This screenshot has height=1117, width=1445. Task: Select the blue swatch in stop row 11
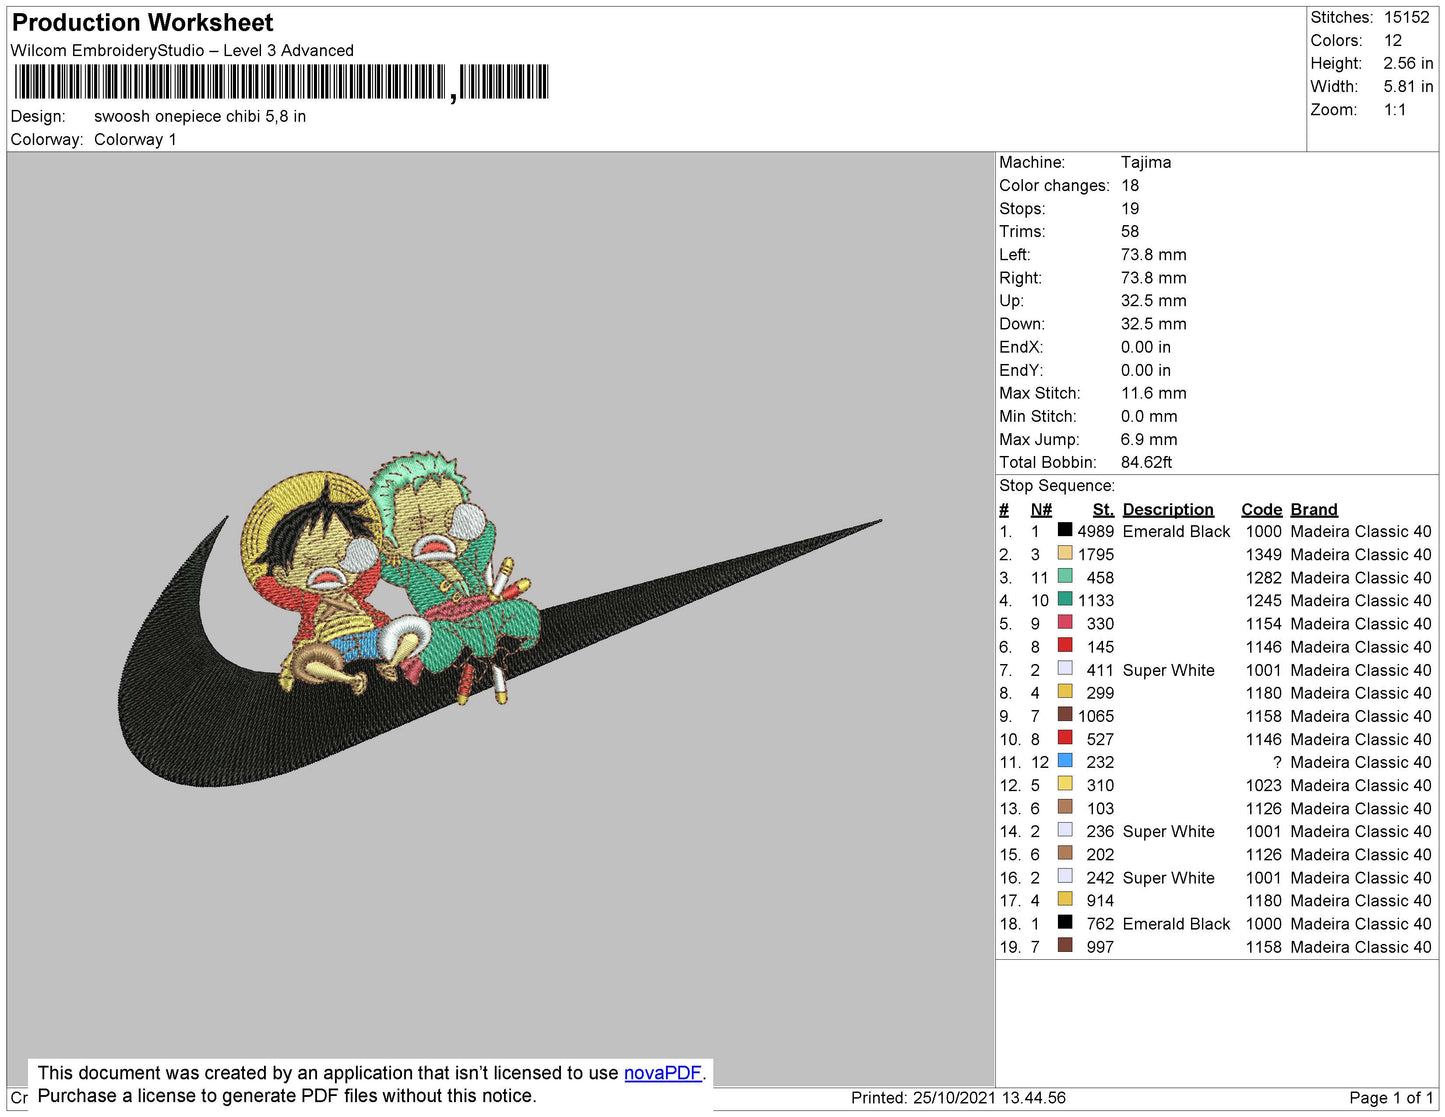click(1065, 761)
